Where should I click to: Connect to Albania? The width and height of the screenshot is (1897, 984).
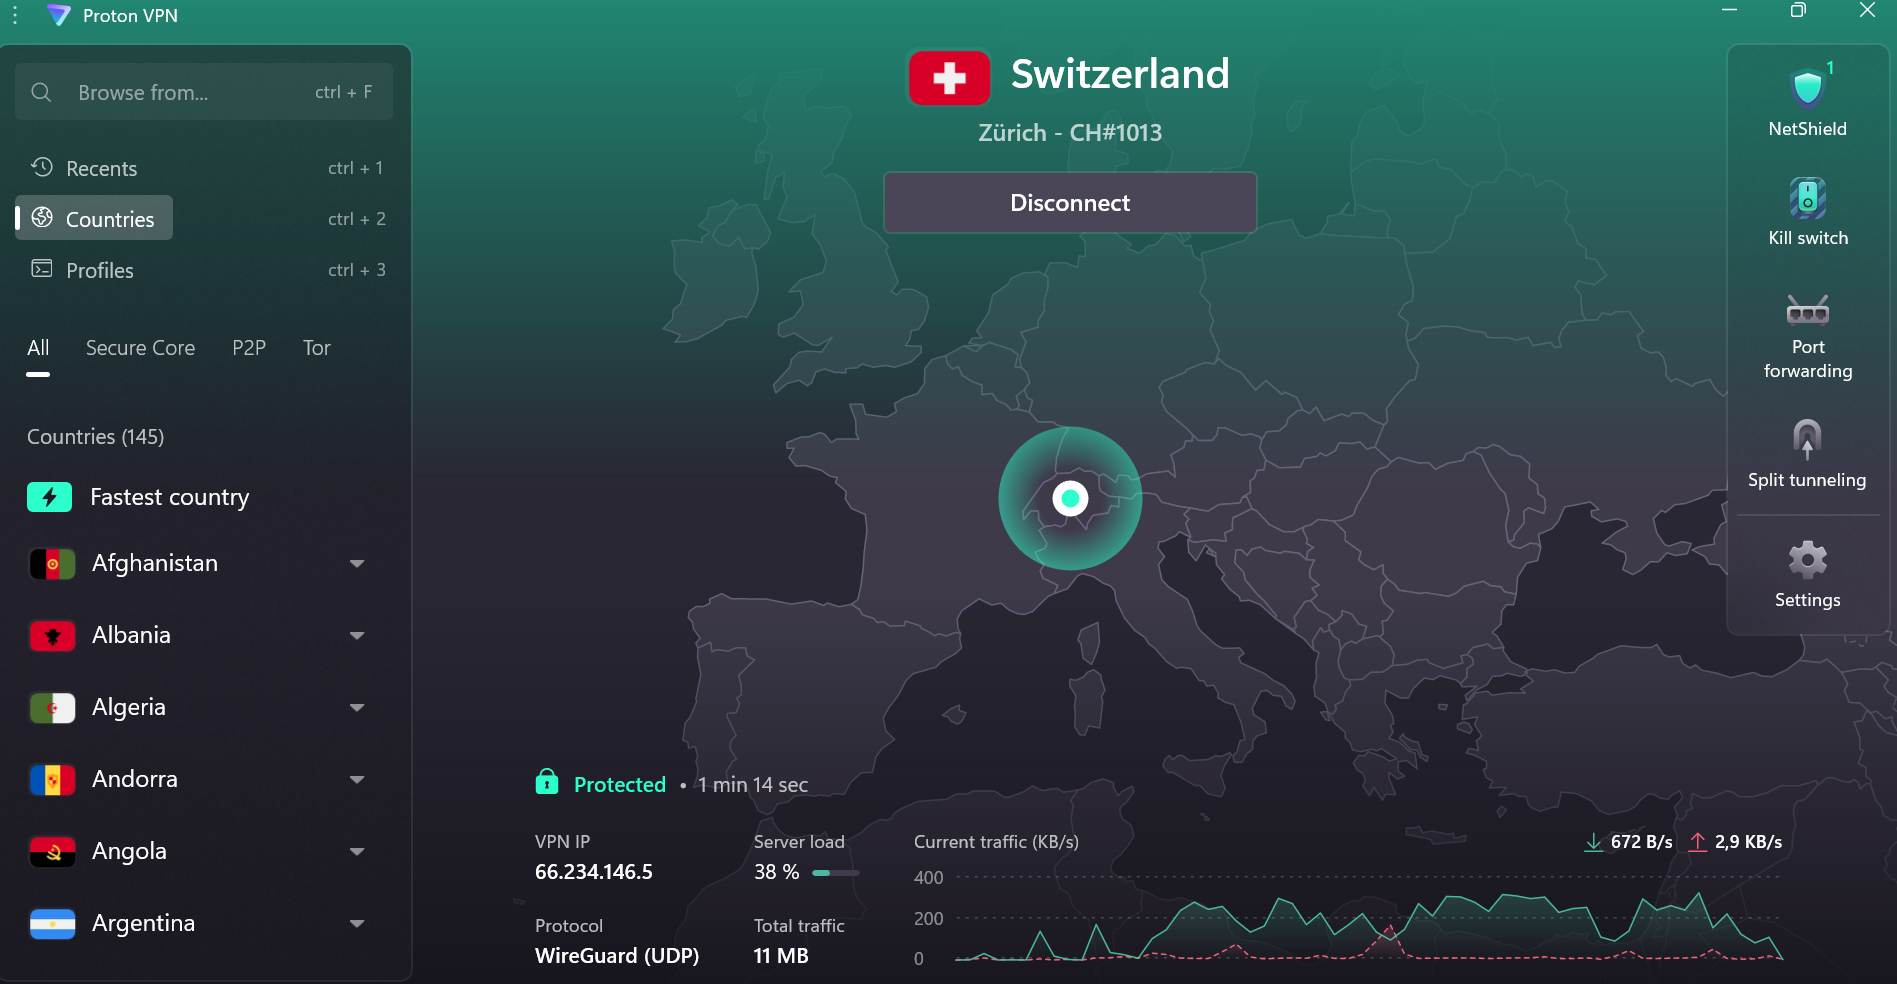point(131,635)
